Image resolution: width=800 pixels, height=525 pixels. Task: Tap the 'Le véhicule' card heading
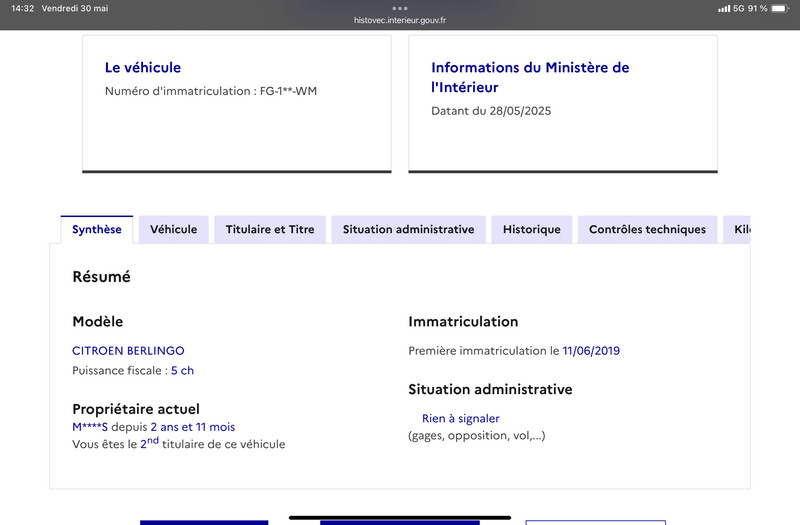(143, 67)
